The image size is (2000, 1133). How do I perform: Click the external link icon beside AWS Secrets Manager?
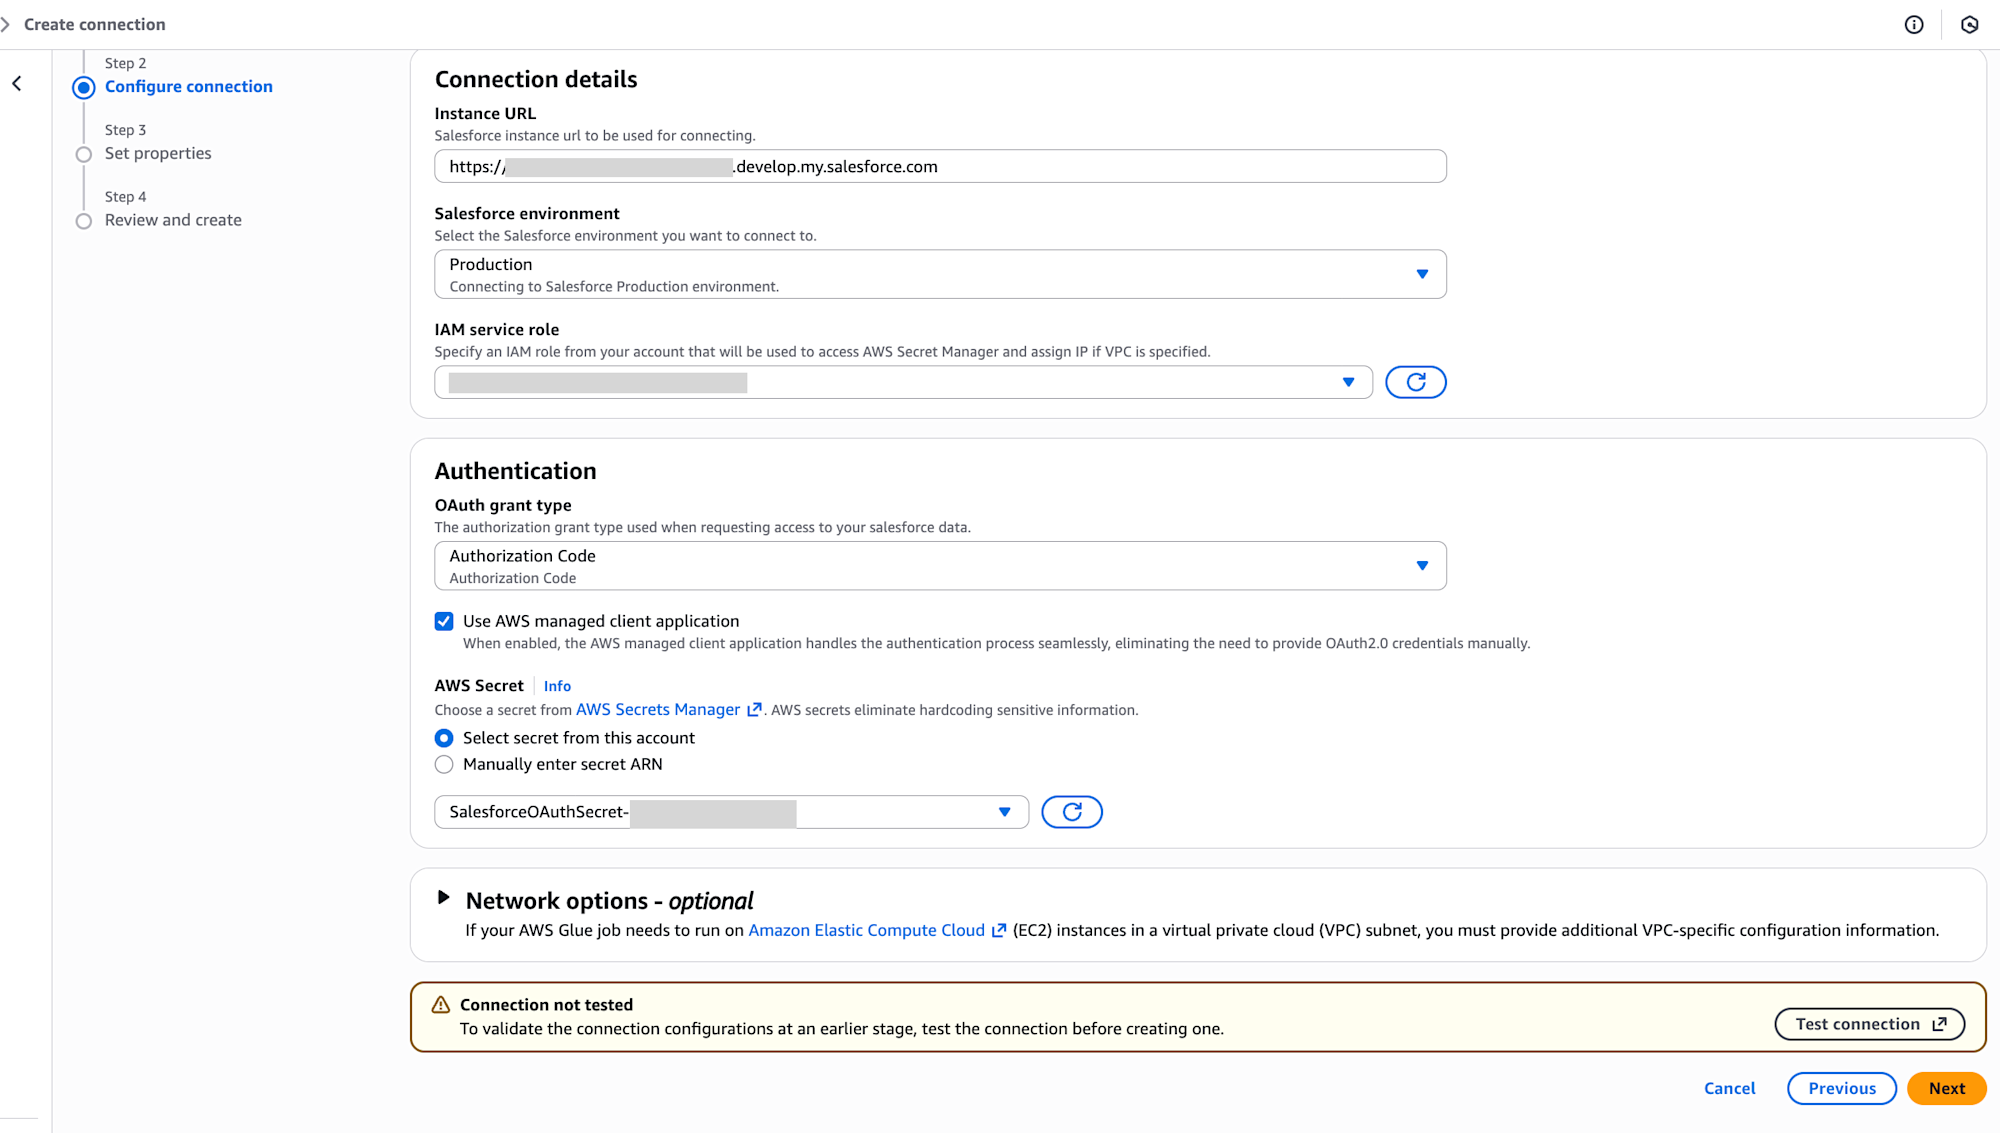point(754,709)
